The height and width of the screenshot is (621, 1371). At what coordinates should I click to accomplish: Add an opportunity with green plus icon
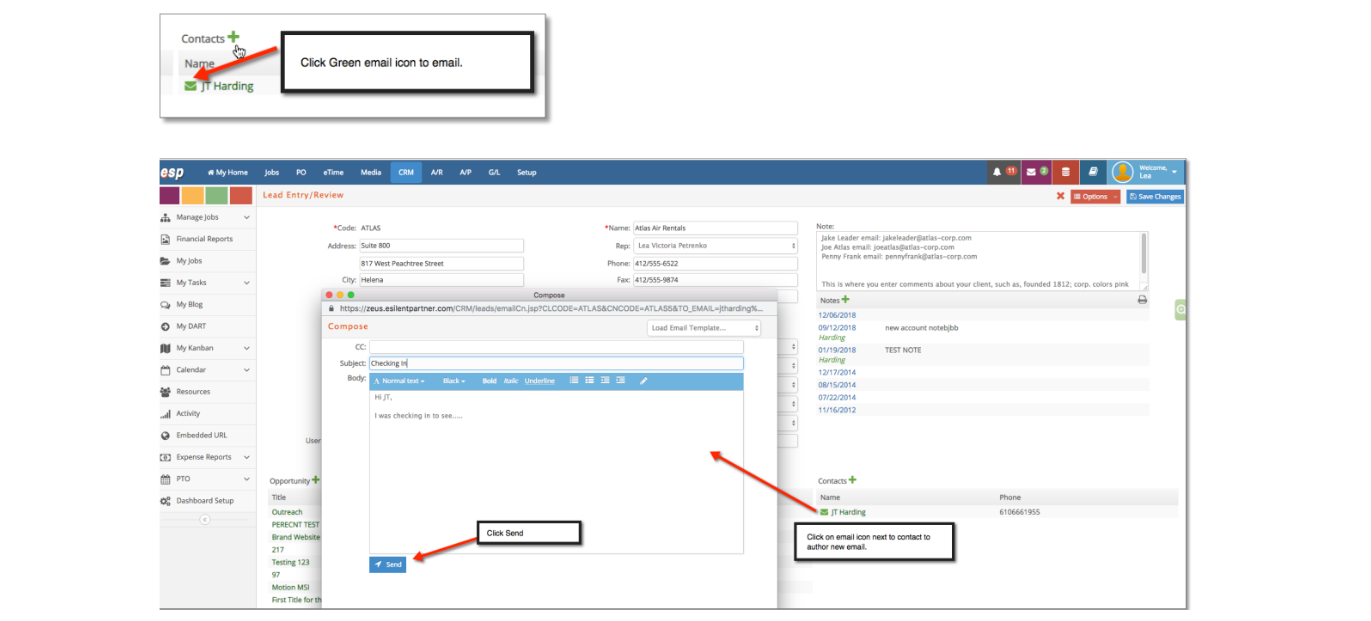pyautogui.click(x=316, y=480)
